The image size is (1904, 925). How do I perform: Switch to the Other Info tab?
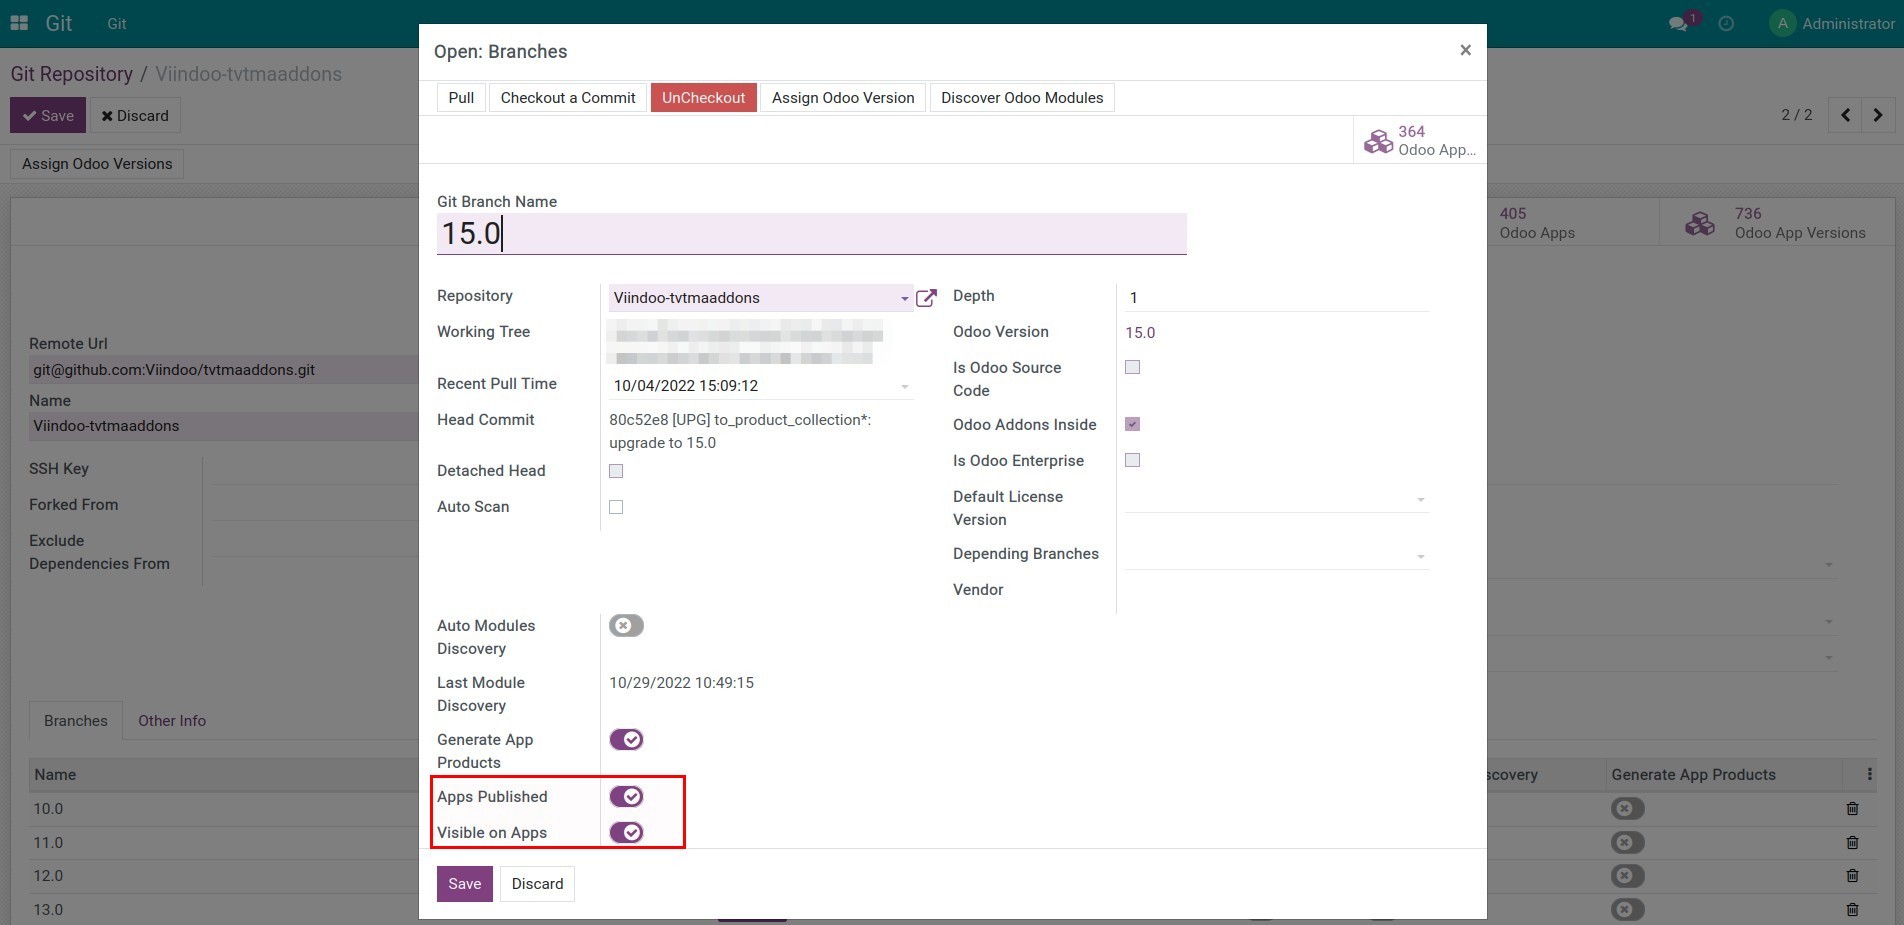172,721
